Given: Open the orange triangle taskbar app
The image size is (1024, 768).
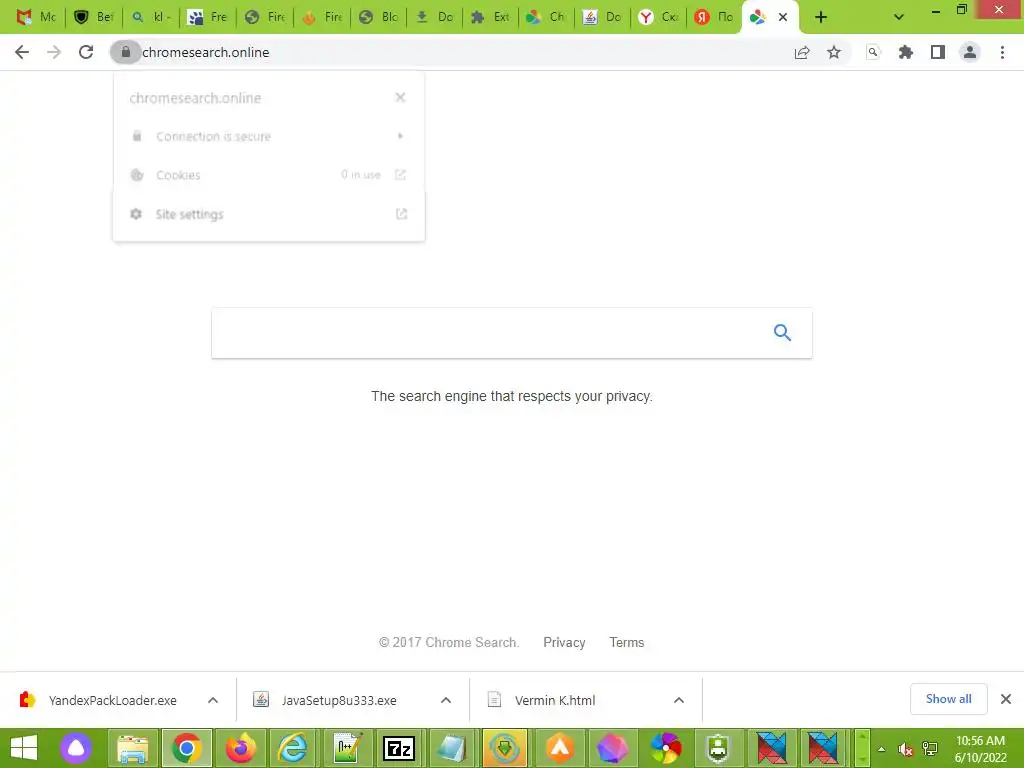Looking at the screenshot, I should click(560, 748).
